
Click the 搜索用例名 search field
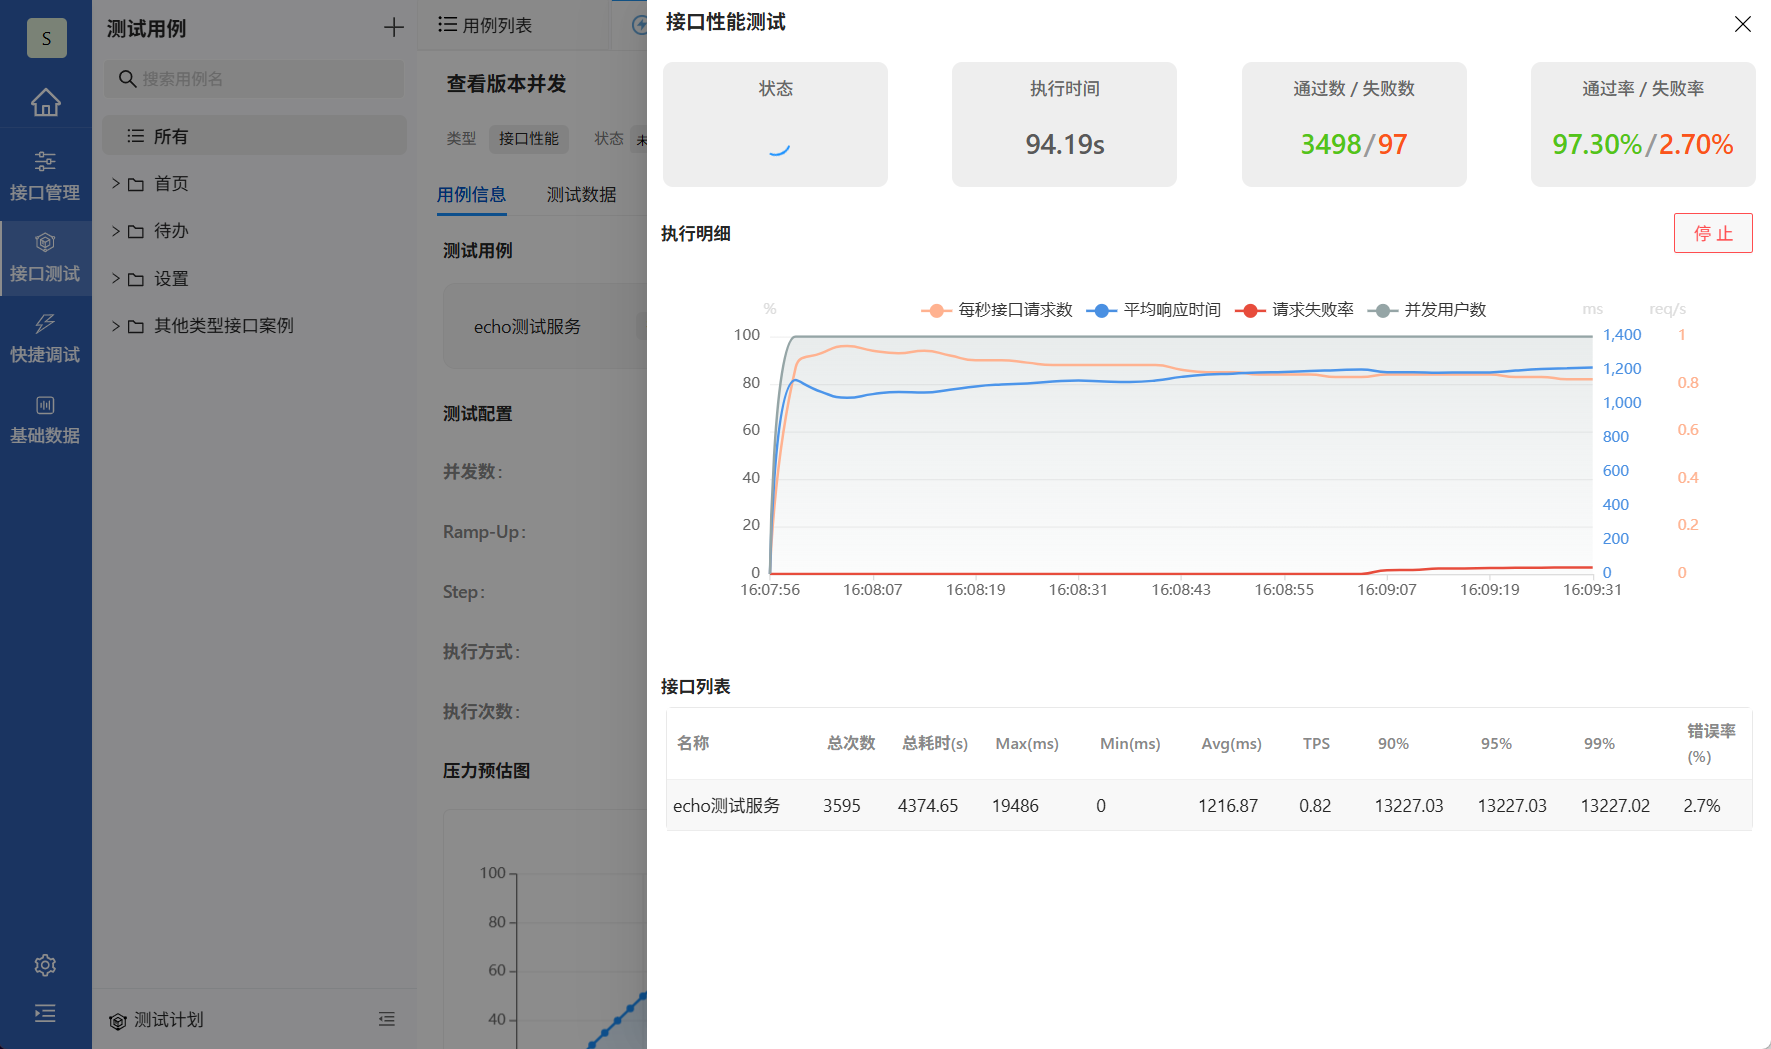(x=260, y=79)
